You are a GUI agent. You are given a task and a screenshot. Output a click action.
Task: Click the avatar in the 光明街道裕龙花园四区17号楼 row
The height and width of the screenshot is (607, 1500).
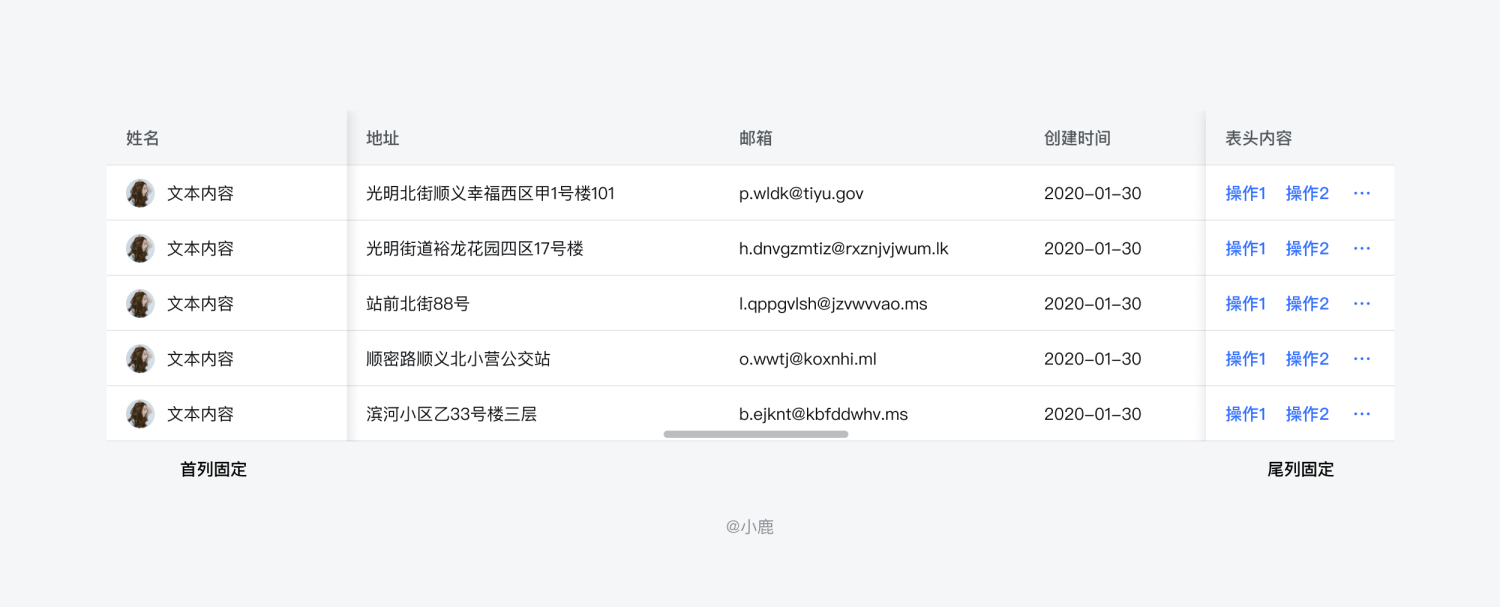(141, 248)
